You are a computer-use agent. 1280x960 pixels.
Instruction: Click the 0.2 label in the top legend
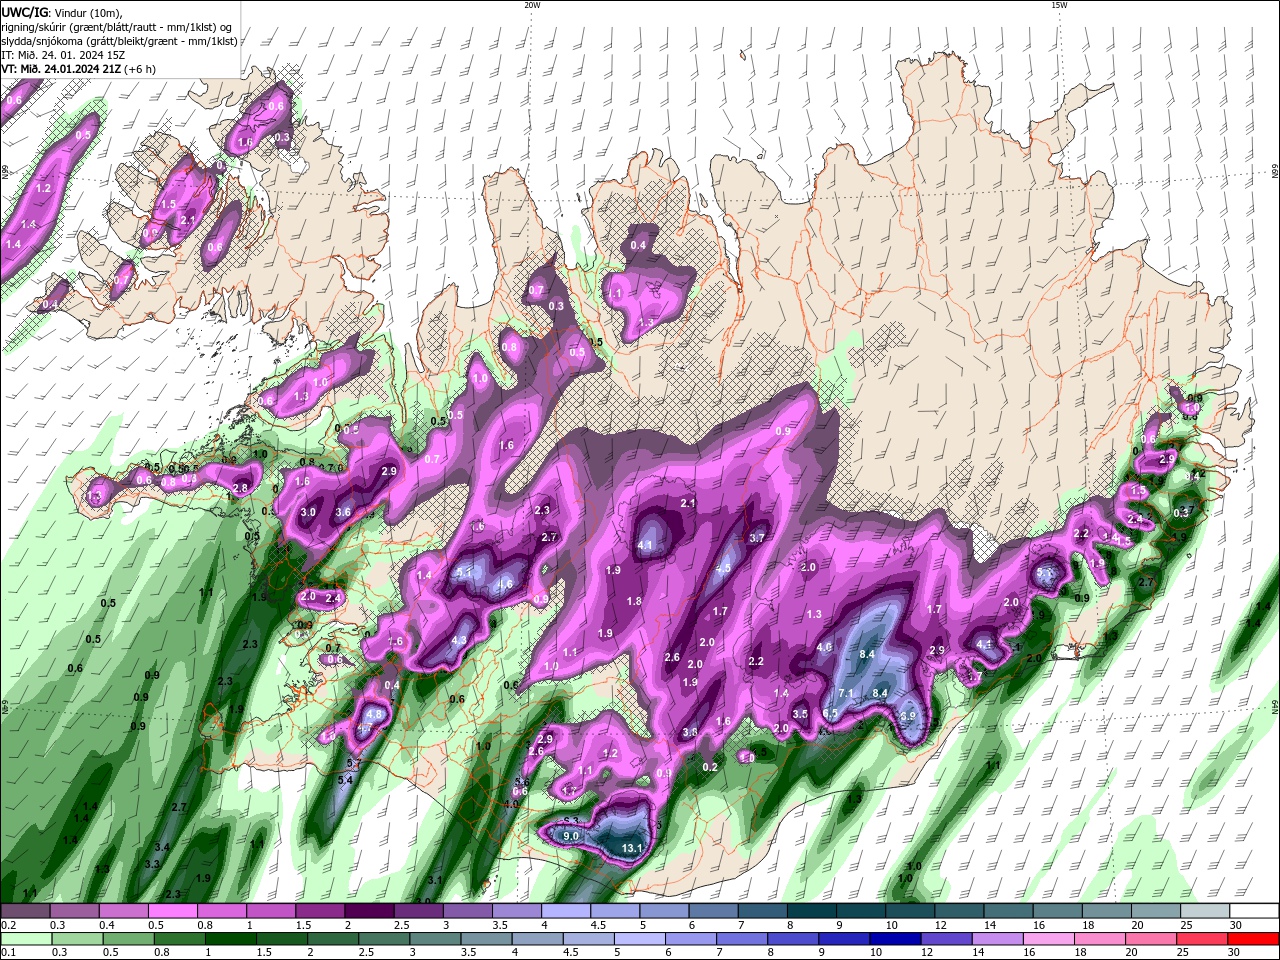click(x=9, y=925)
